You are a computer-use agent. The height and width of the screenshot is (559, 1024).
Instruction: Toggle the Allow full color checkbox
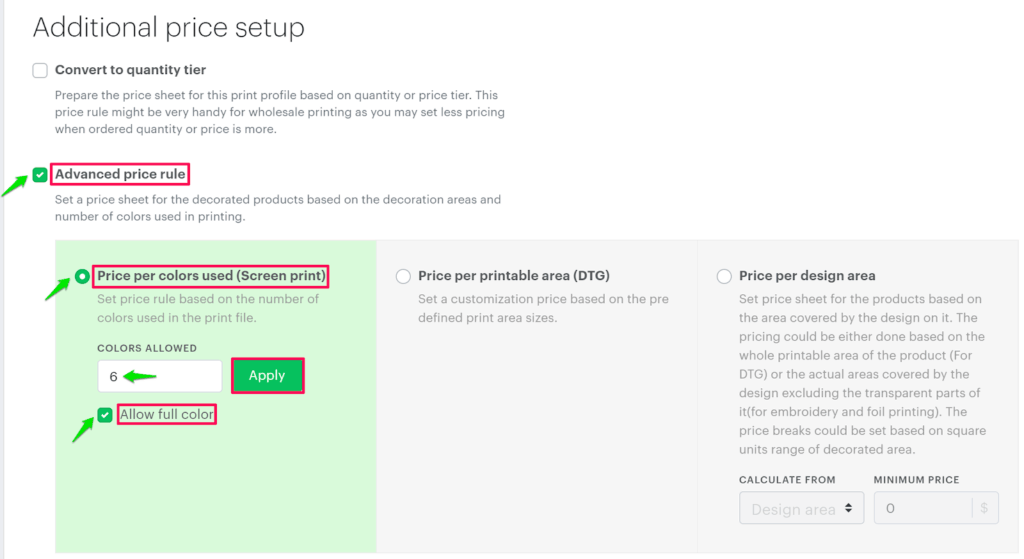pos(105,415)
